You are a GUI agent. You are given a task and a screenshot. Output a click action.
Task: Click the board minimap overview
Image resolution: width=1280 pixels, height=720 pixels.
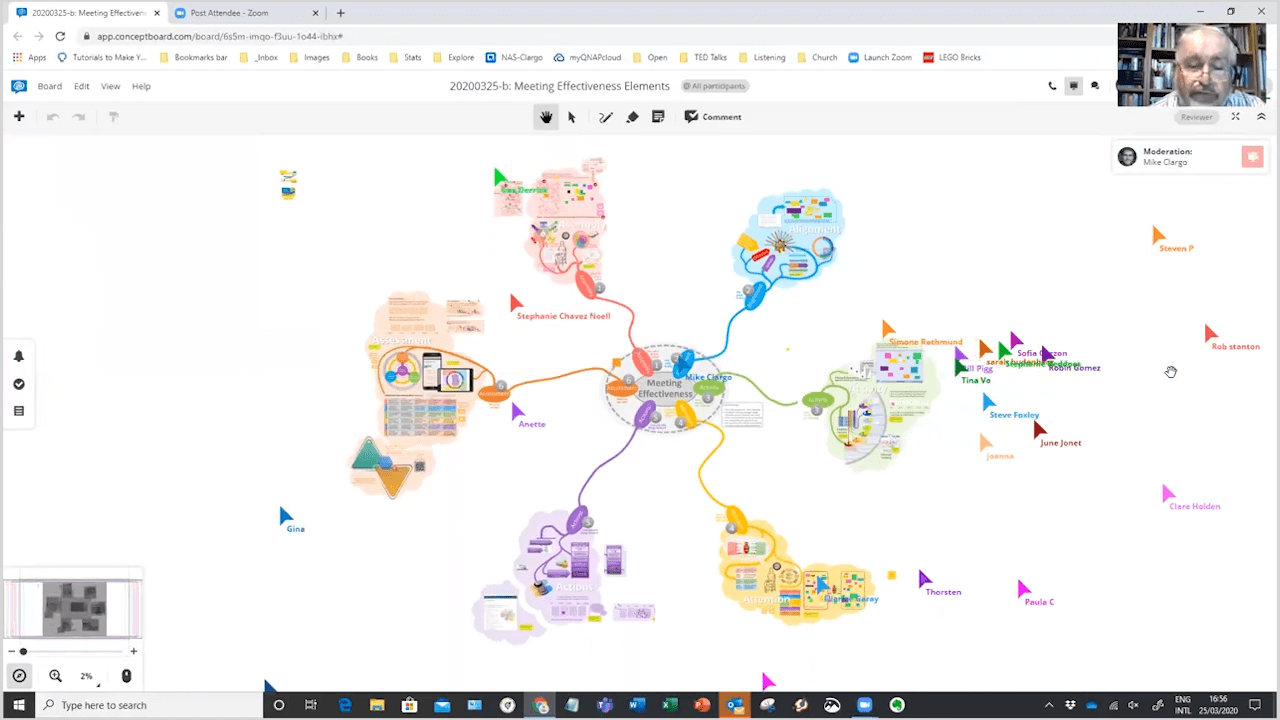pyautogui.click(x=73, y=609)
